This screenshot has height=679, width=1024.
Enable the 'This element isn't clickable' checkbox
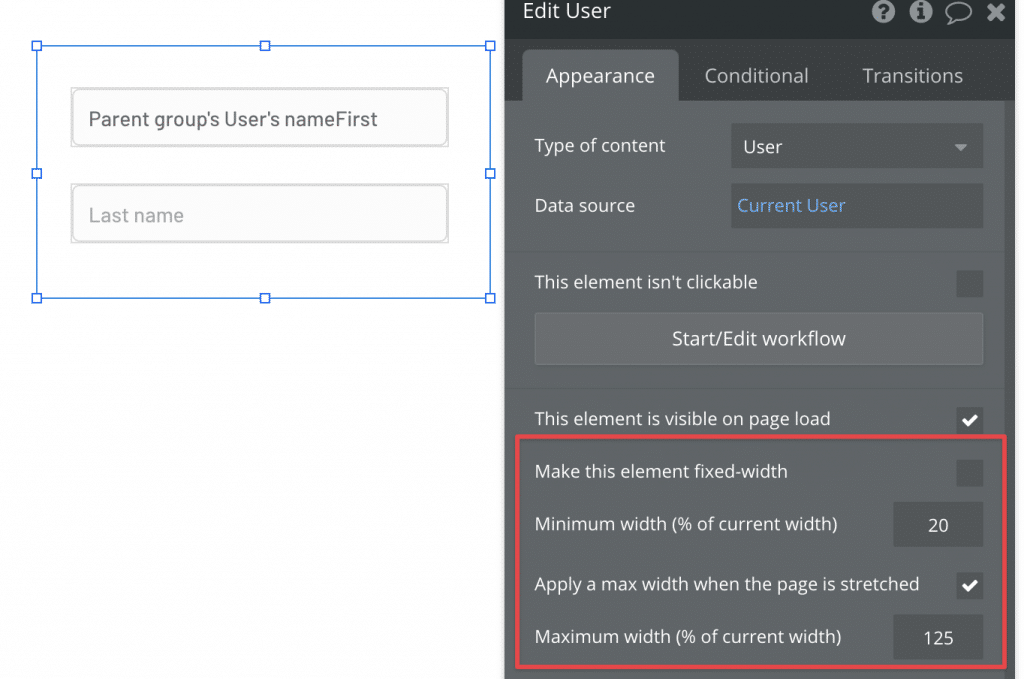tap(969, 283)
